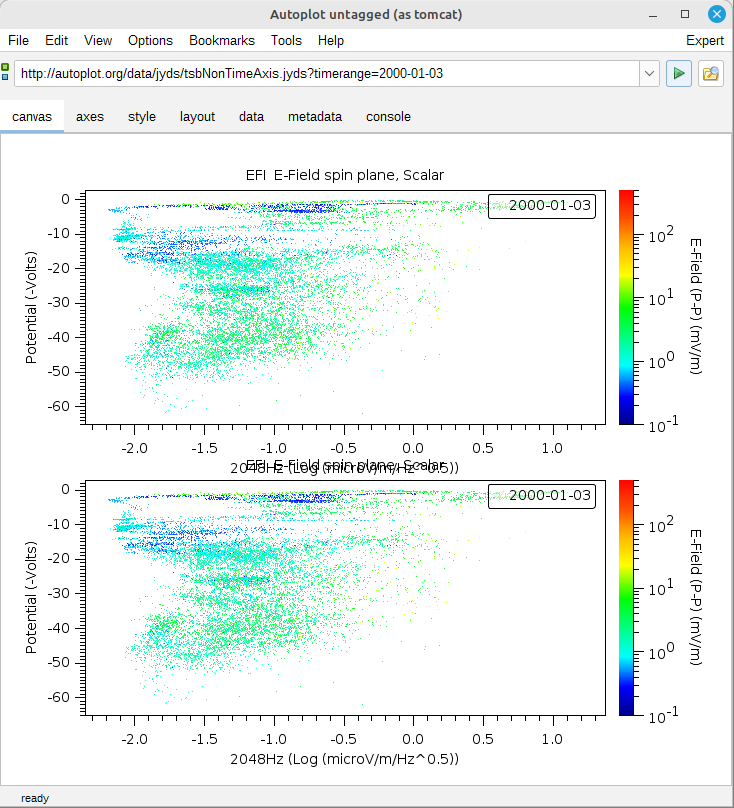Open the file browse folder icon
This screenshot has height=808, width=734.
tap(711, 74)
